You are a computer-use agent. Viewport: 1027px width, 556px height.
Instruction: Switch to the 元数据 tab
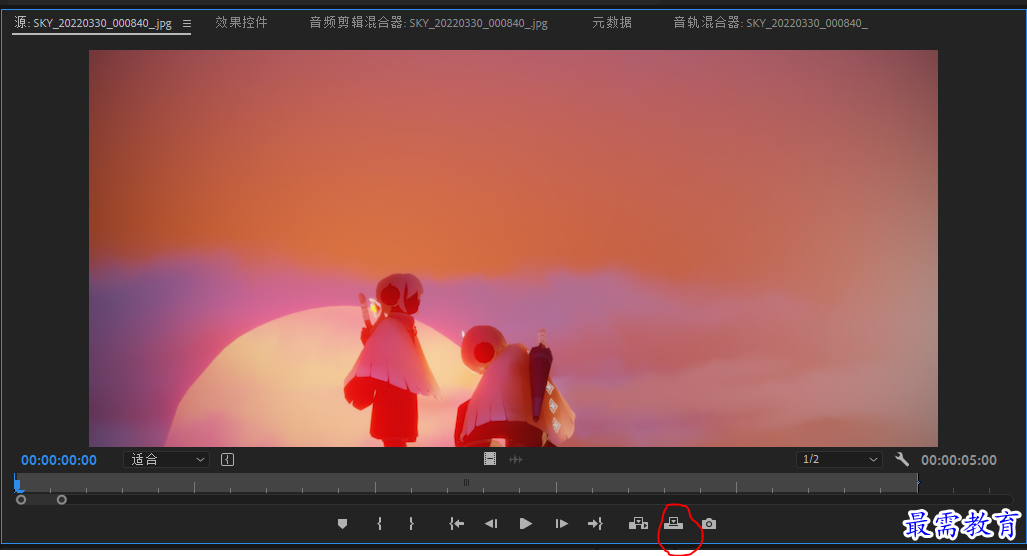[612, 22]
